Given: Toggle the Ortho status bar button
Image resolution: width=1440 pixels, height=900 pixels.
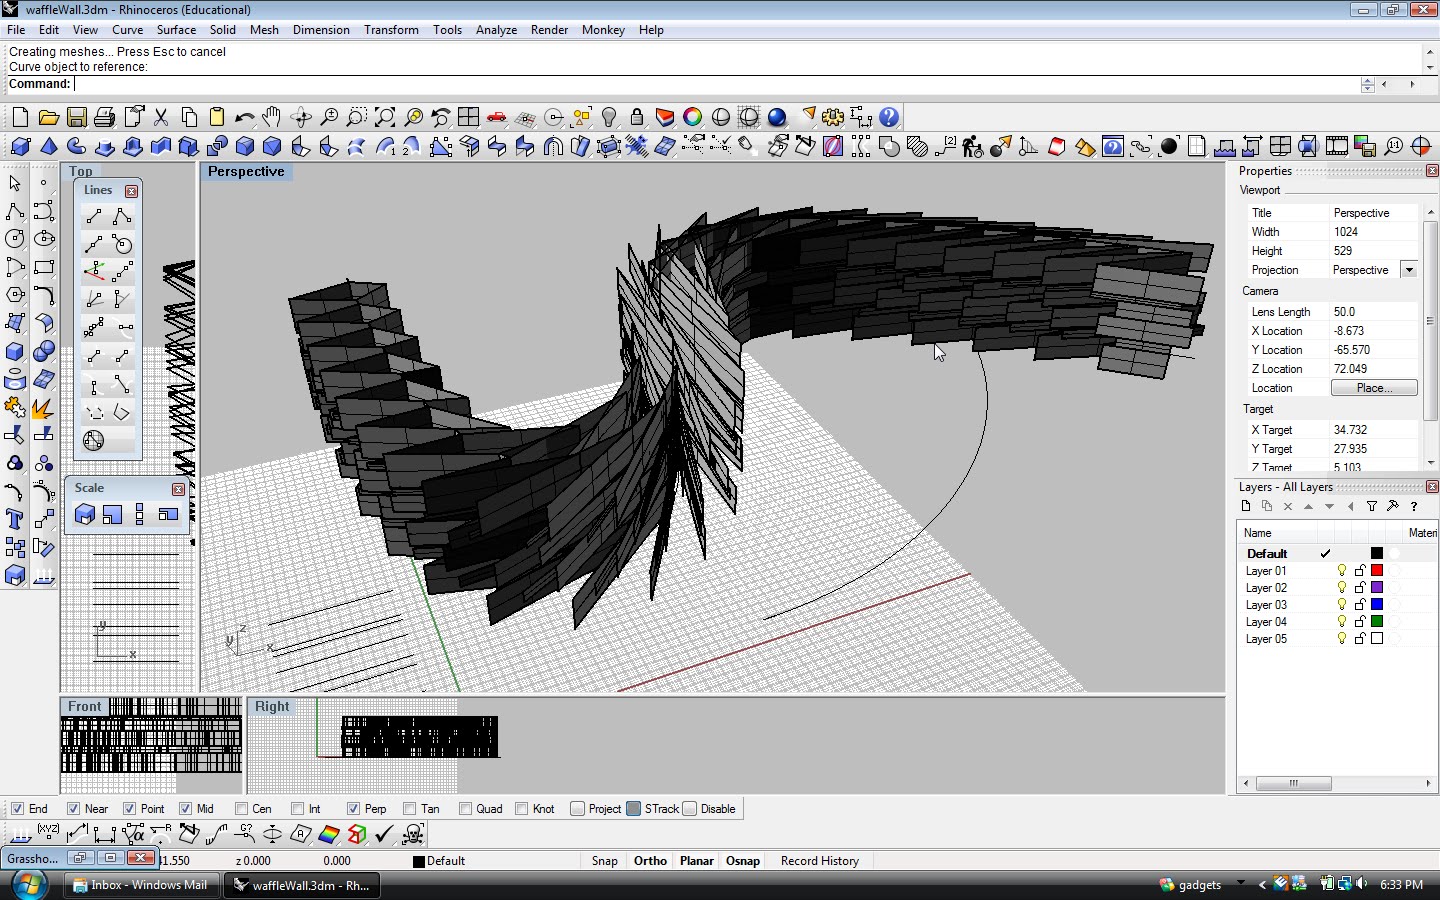Looking at the screenshot, I should tap(650, 861).
